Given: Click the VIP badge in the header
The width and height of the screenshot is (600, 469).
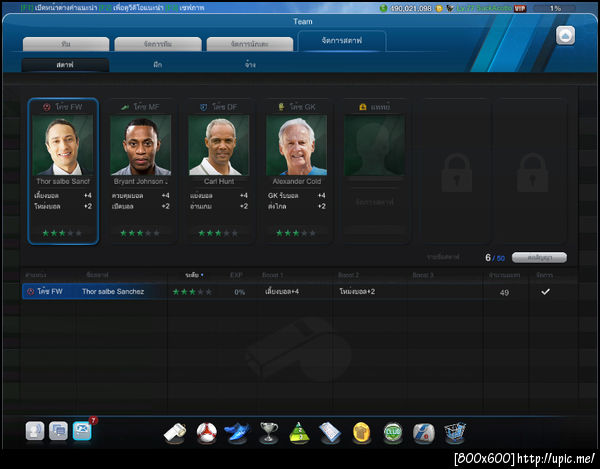Looking at the screenshot, I should [x=520, y=8].
